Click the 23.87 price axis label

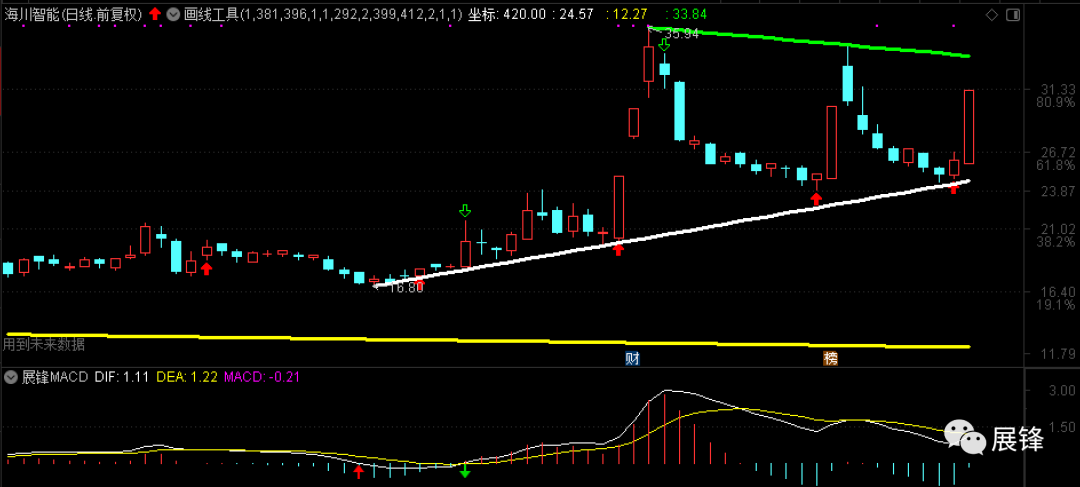[1059, 190]
